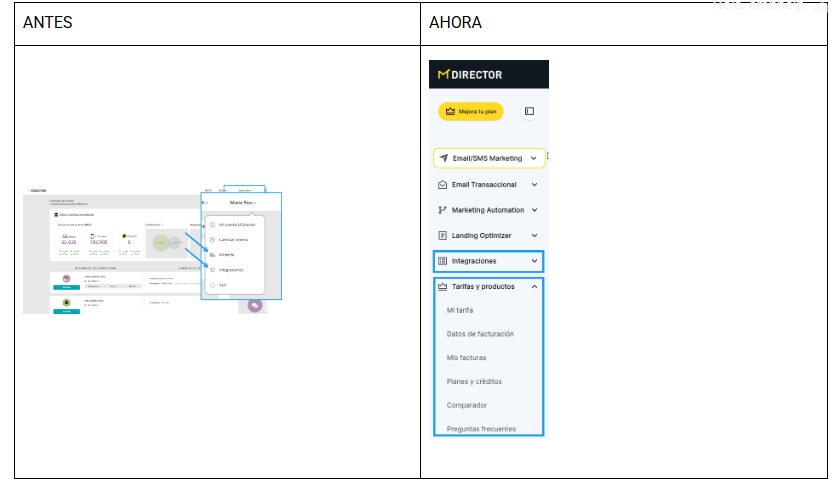Select Datos de facturación menu entry
Image resolution: width=837 pixels, height=487 pixels.
click(480, 334)
